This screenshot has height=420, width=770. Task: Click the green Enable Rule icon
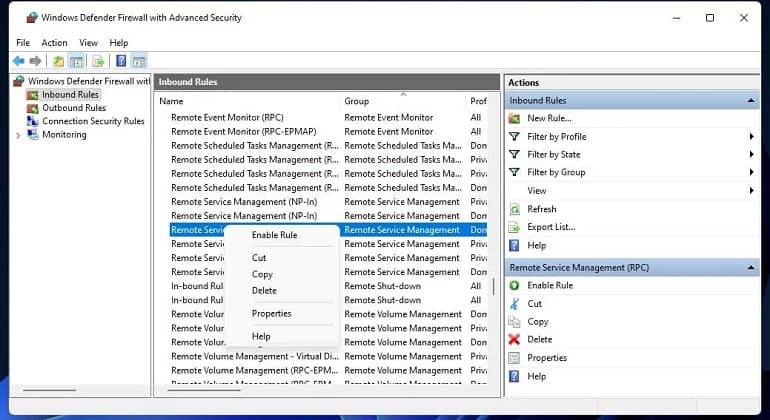pyautogui.click(x=514, y=285)
